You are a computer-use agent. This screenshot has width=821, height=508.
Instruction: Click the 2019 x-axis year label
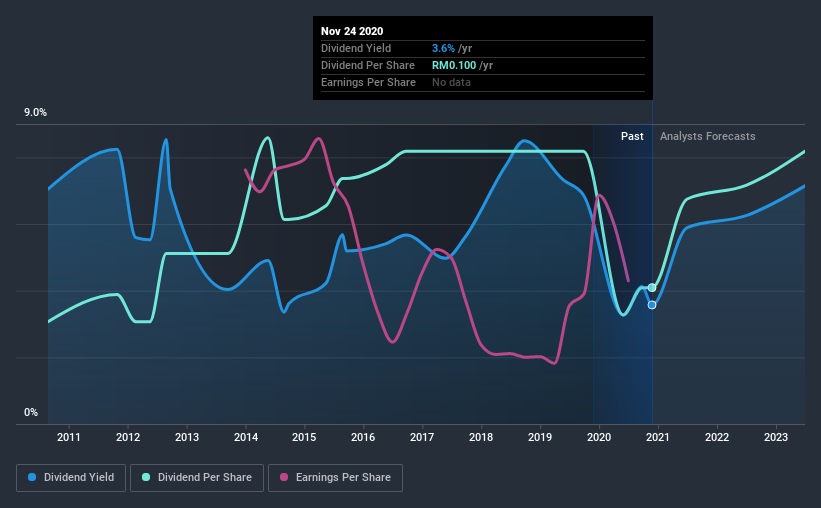540,437
